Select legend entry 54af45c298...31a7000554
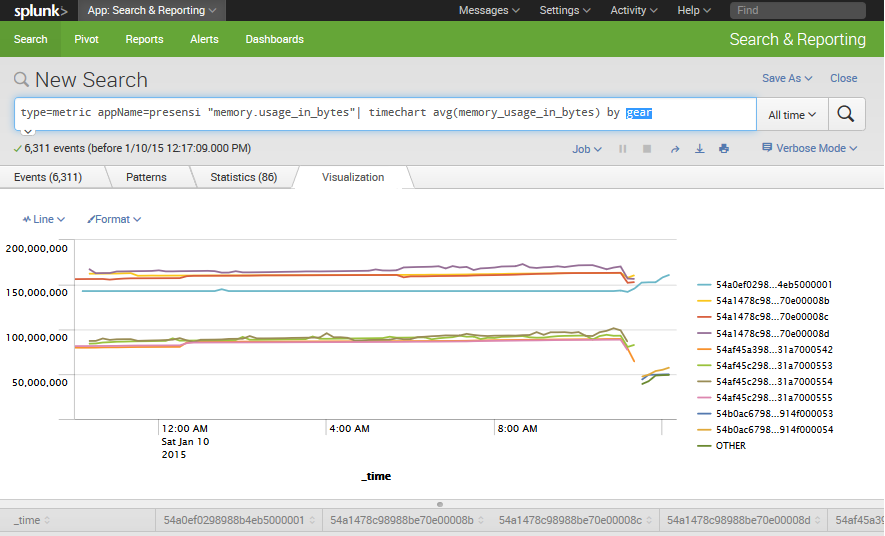 pyautogui.click(x=765, y=381)
